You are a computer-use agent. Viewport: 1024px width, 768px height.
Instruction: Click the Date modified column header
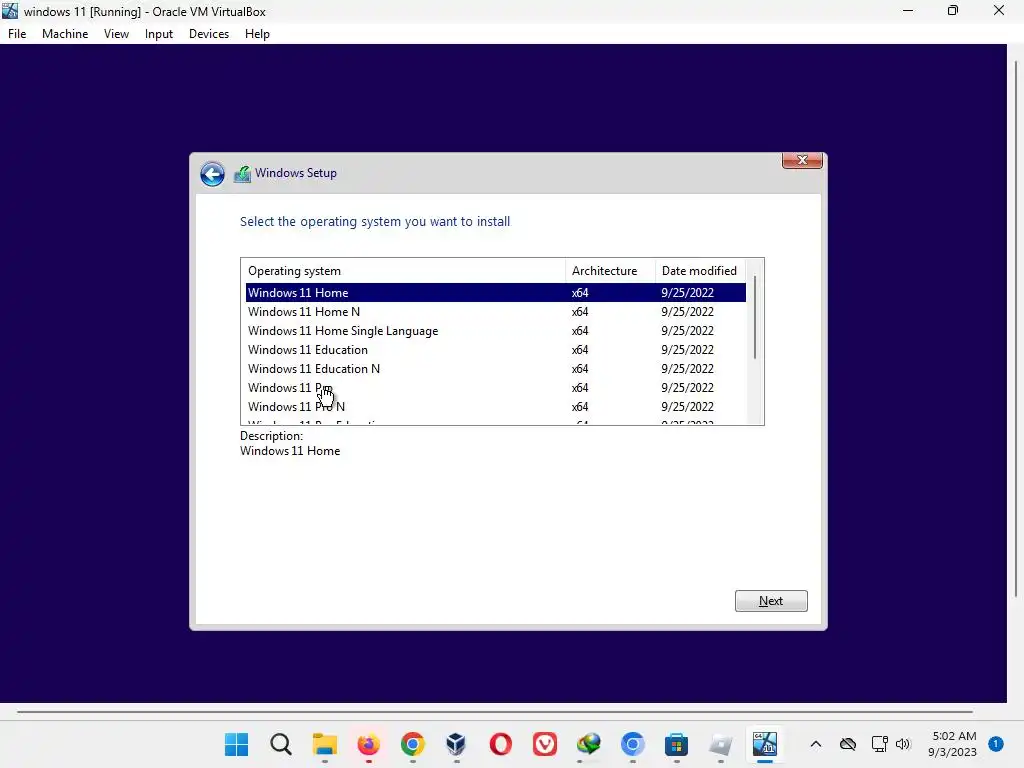click(700, 270)
